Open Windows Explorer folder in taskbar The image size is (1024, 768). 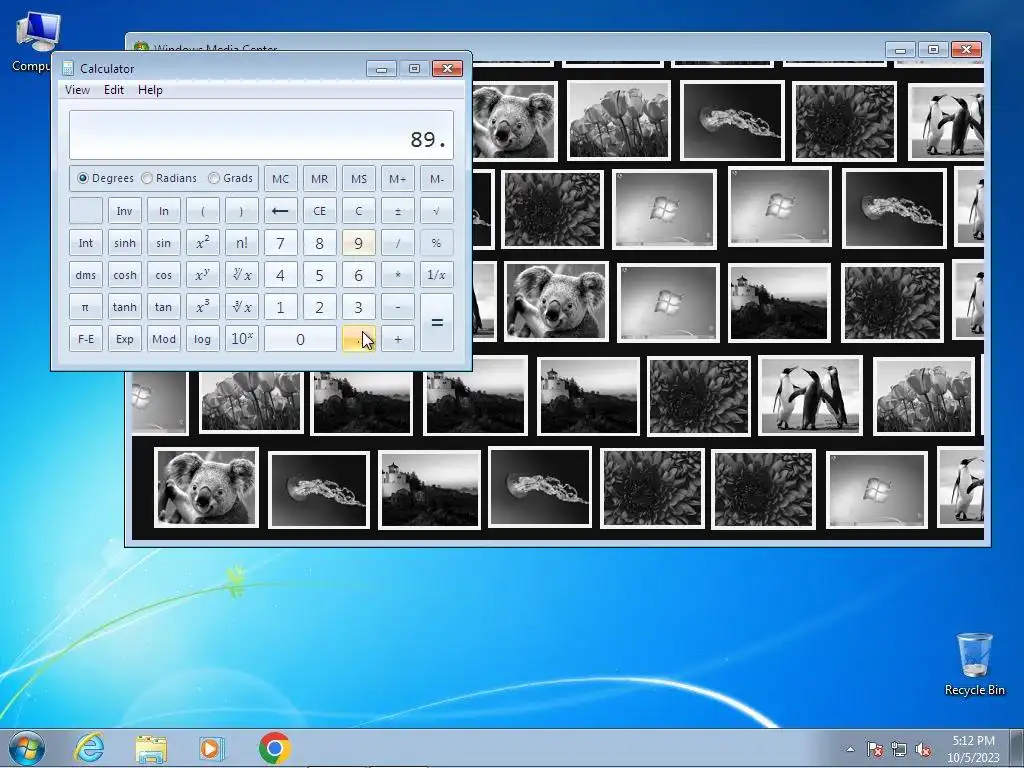coord(151,748)
